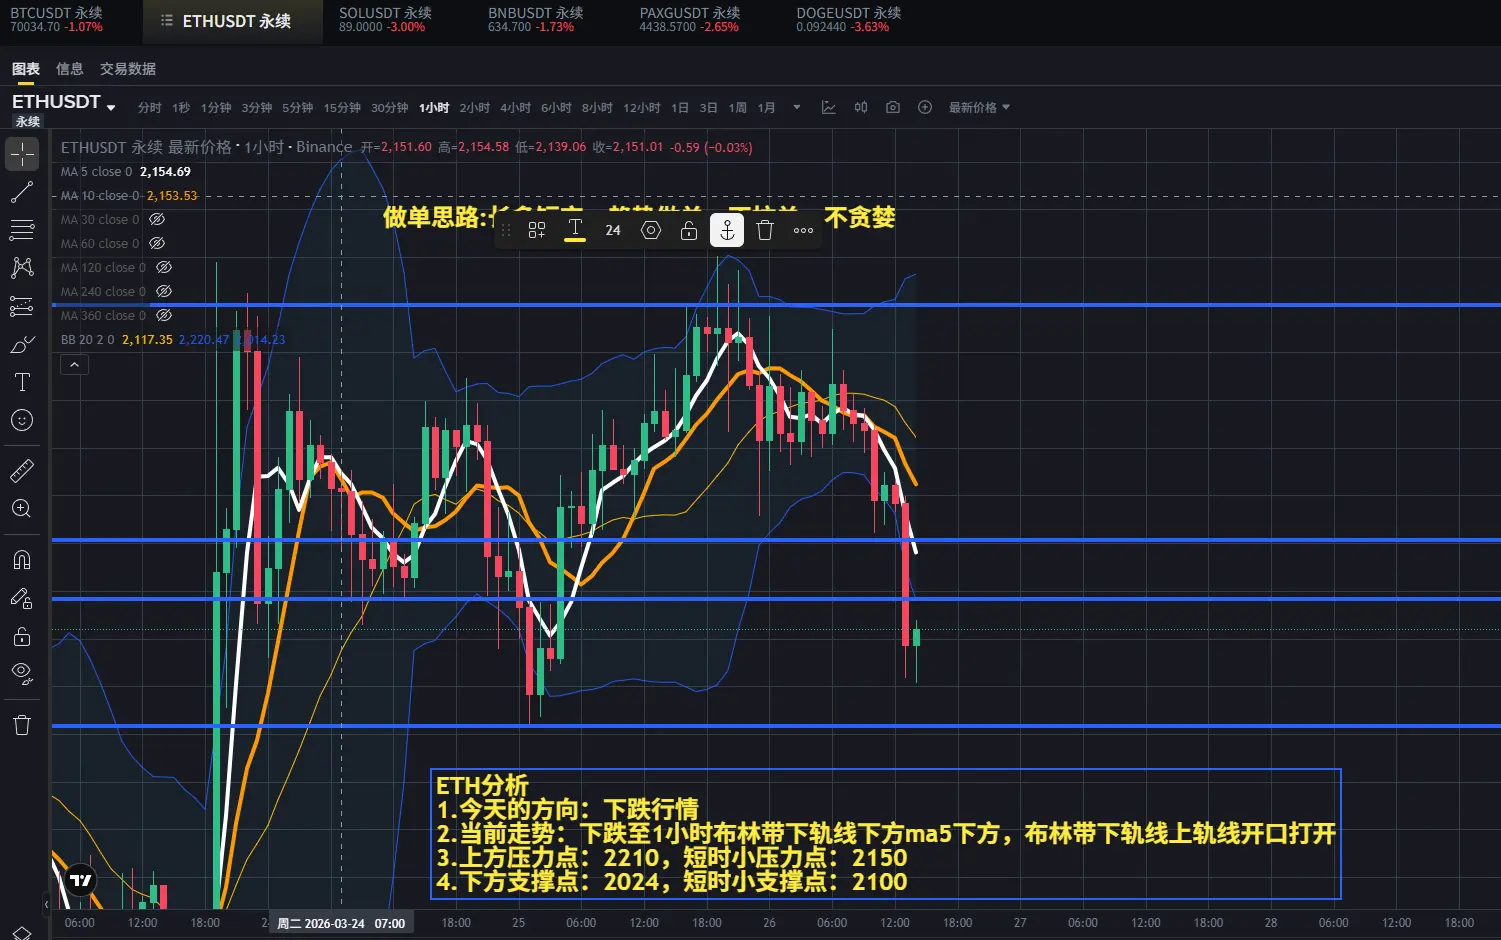Select the brush drawing tool
1501x940 pixels.
point(22,344)
